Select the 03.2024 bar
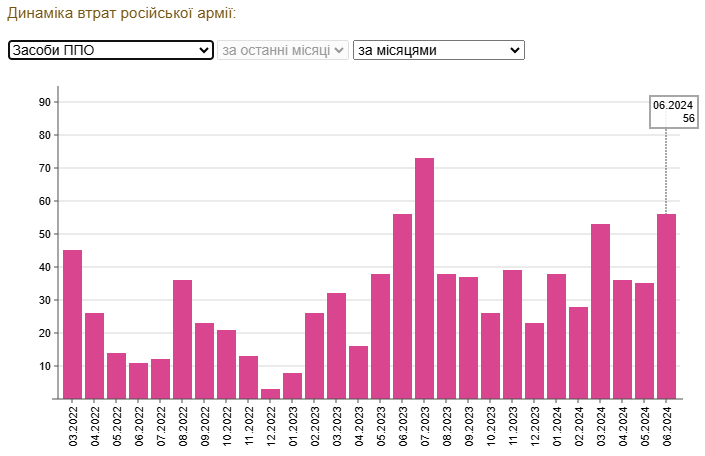 click(600, 311)
